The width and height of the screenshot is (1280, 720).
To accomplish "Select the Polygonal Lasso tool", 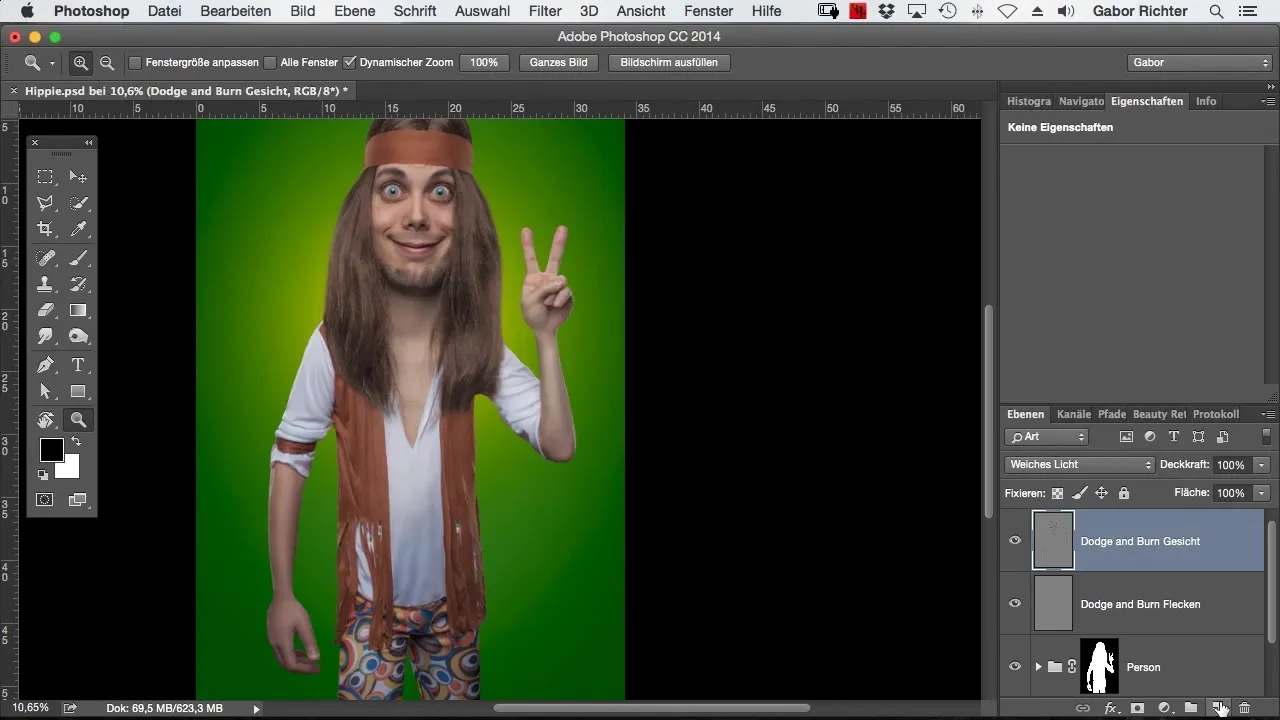I will pos(45,203).
